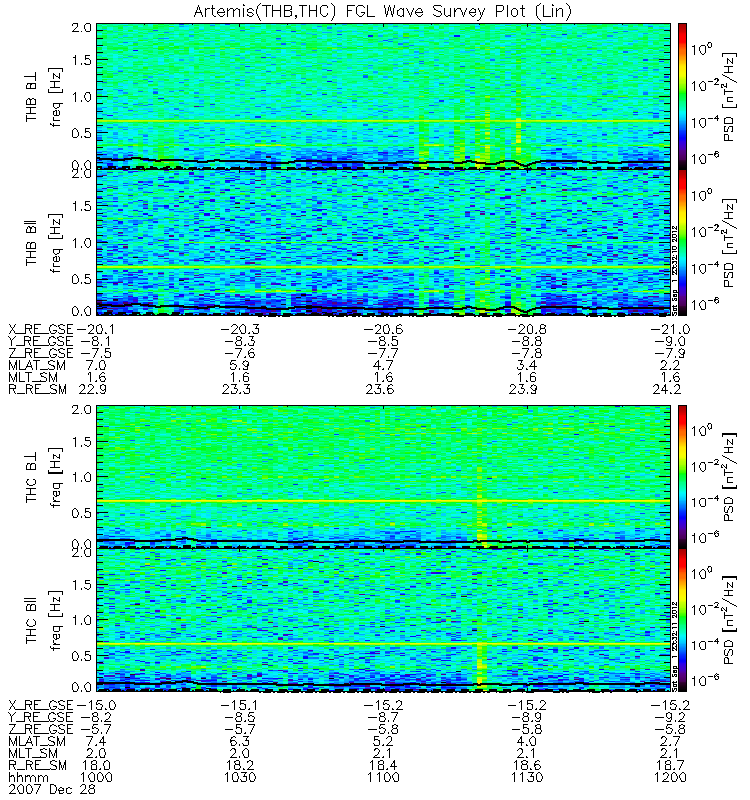Click the Y_RE_GSE value '-8.1'
Image resolution: width=750 pixels, height=800 pixels.
coord(96,341)
